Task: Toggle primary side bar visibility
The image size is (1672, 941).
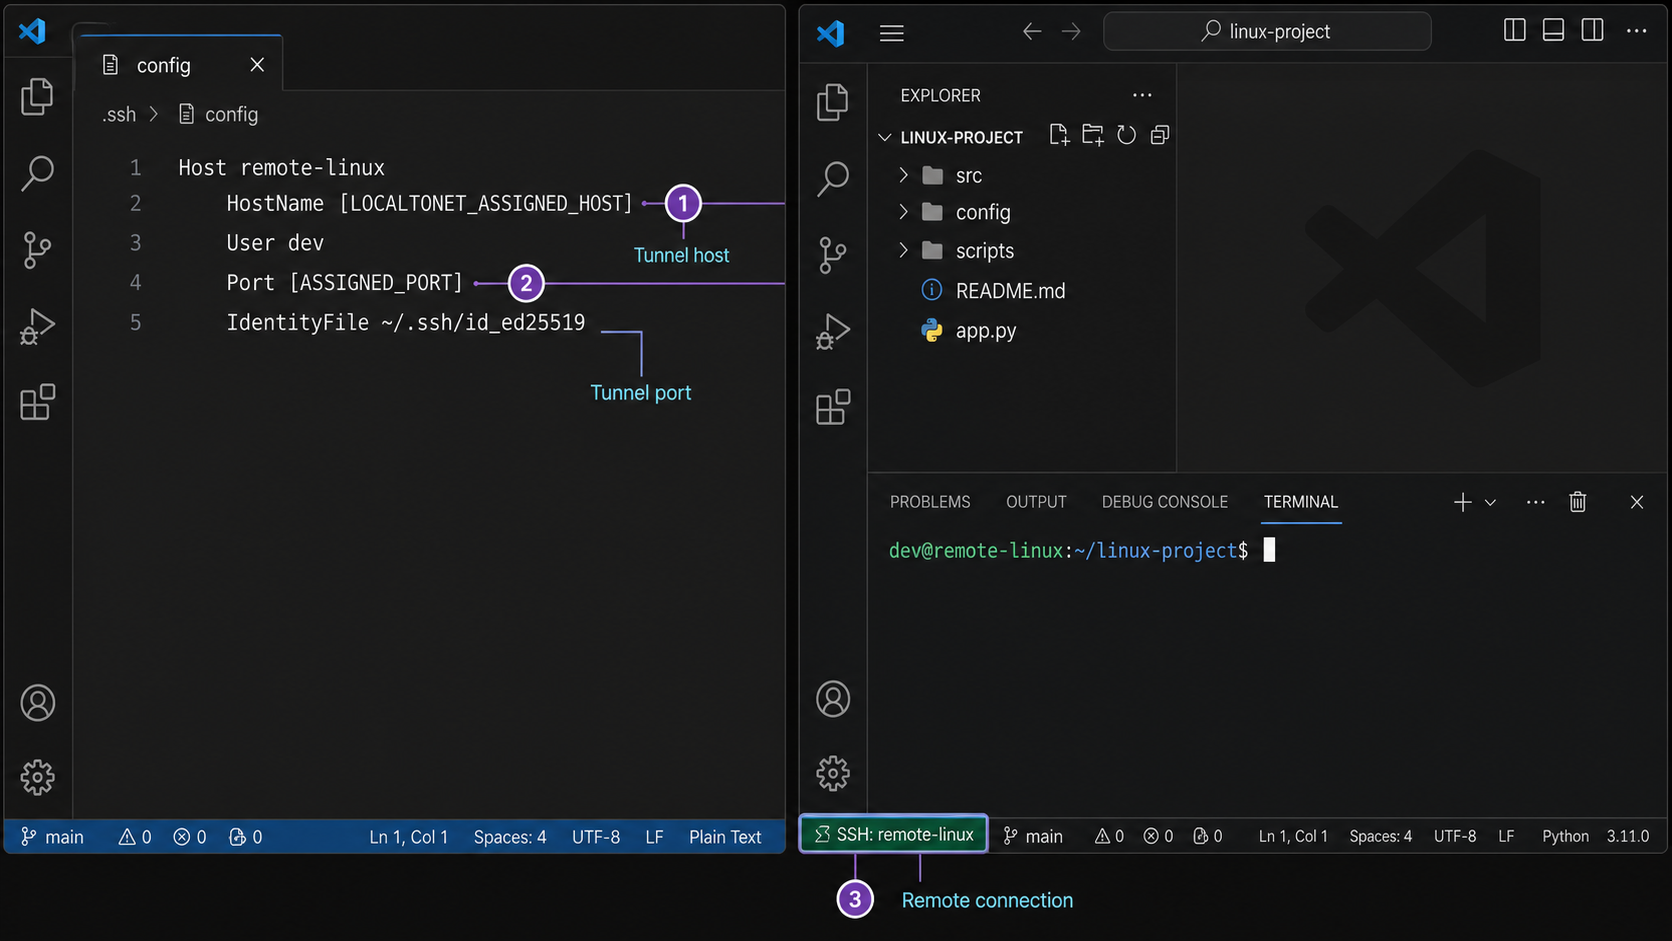Action: tap(1515, 31)
